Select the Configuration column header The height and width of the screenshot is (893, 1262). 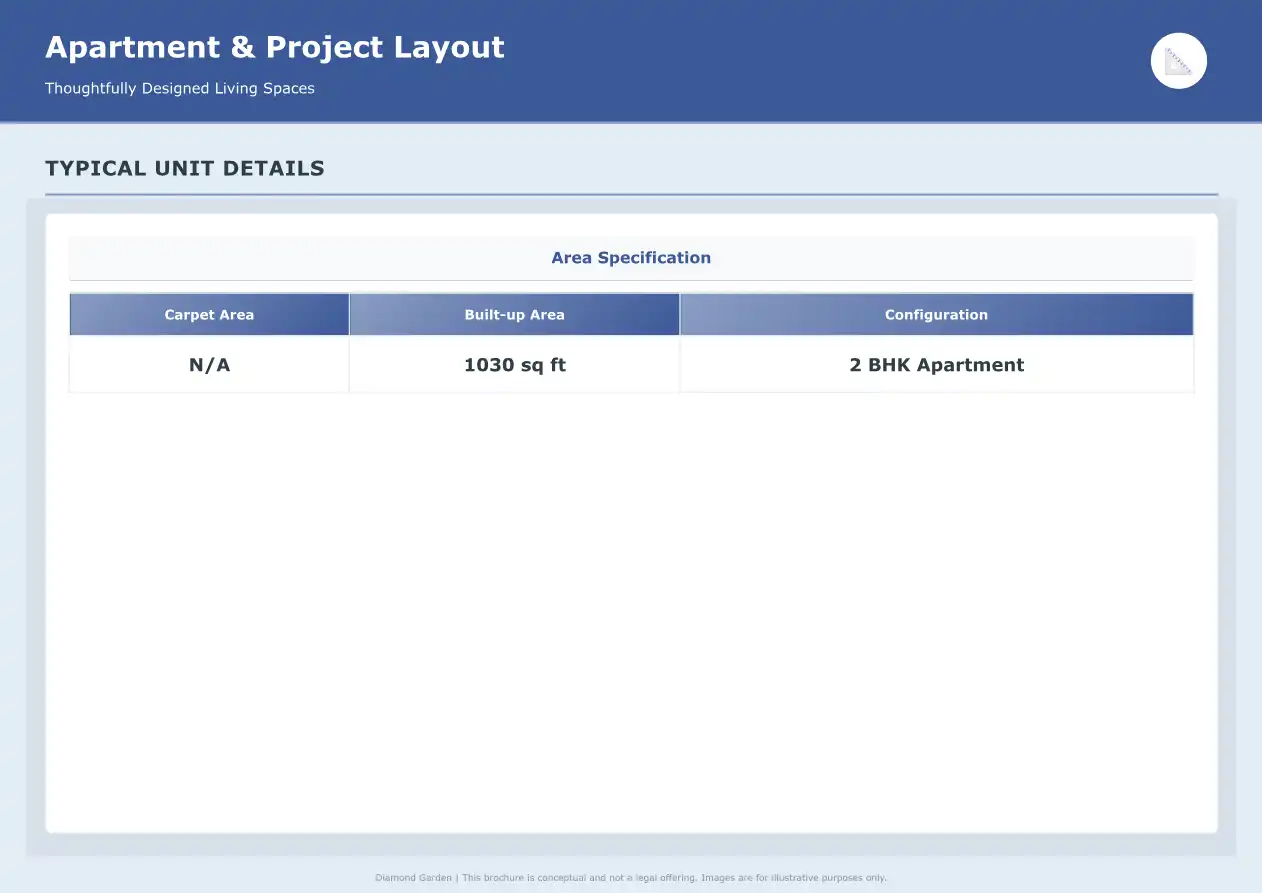tap(936, 315)
